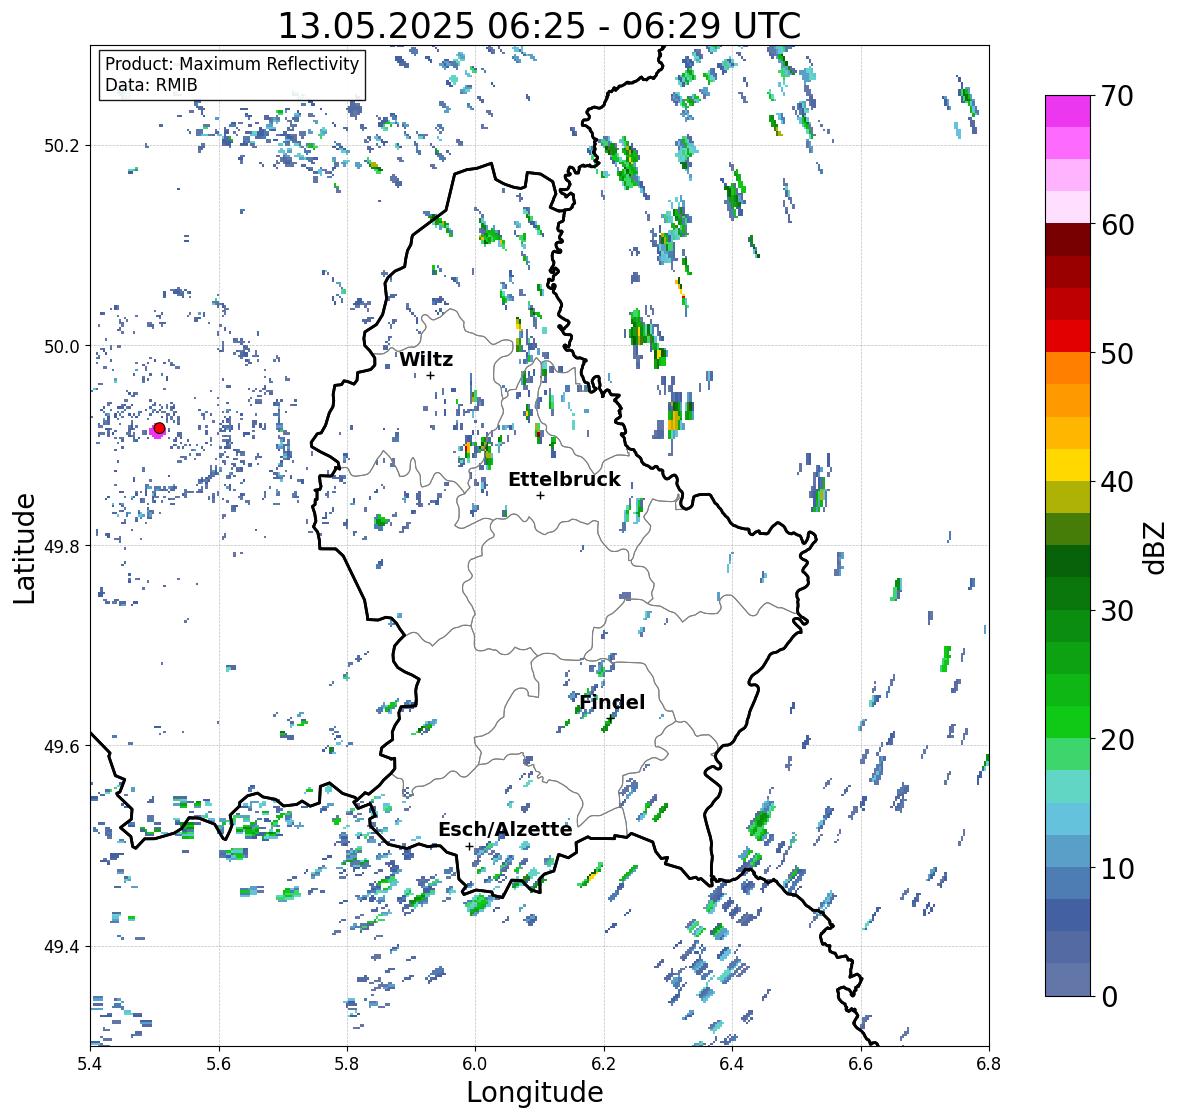Click the 6.2 longitude tick label

coord(604,1064)
